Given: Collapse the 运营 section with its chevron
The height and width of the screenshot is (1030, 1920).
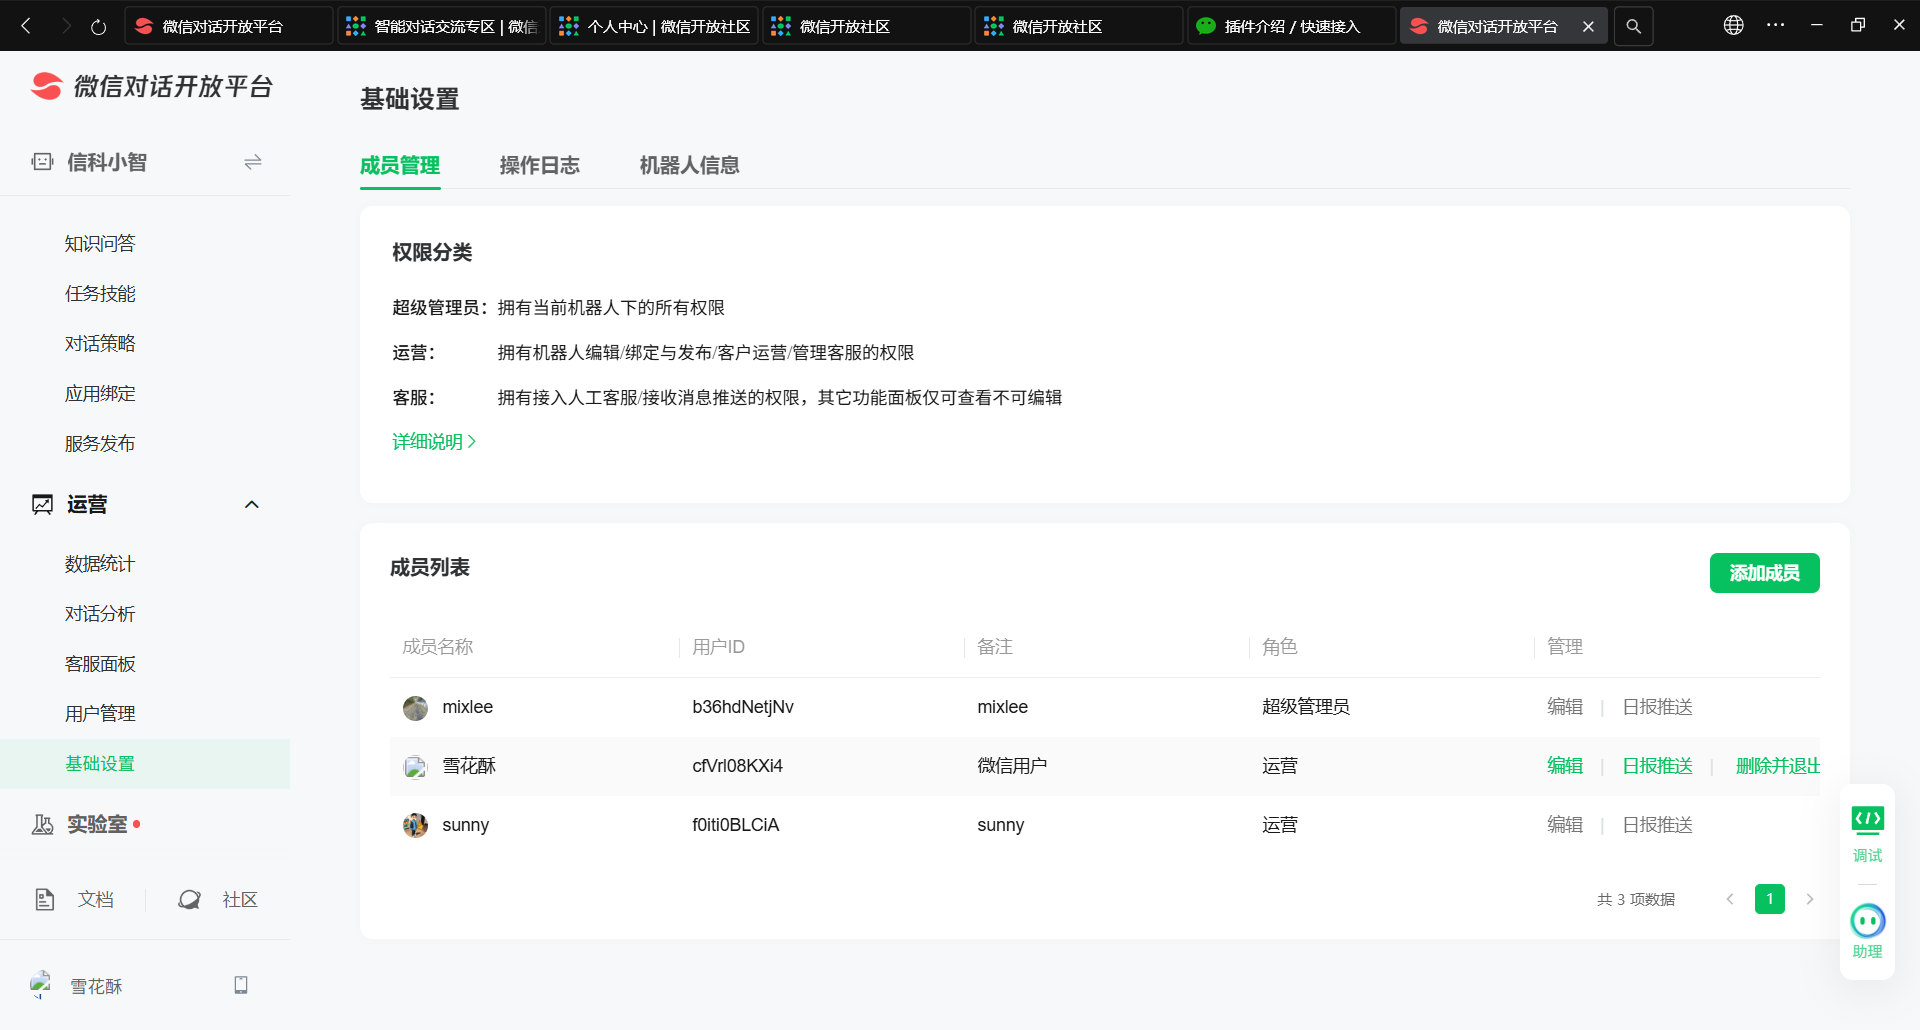Looking at the screenshot, I should [252, 505].
